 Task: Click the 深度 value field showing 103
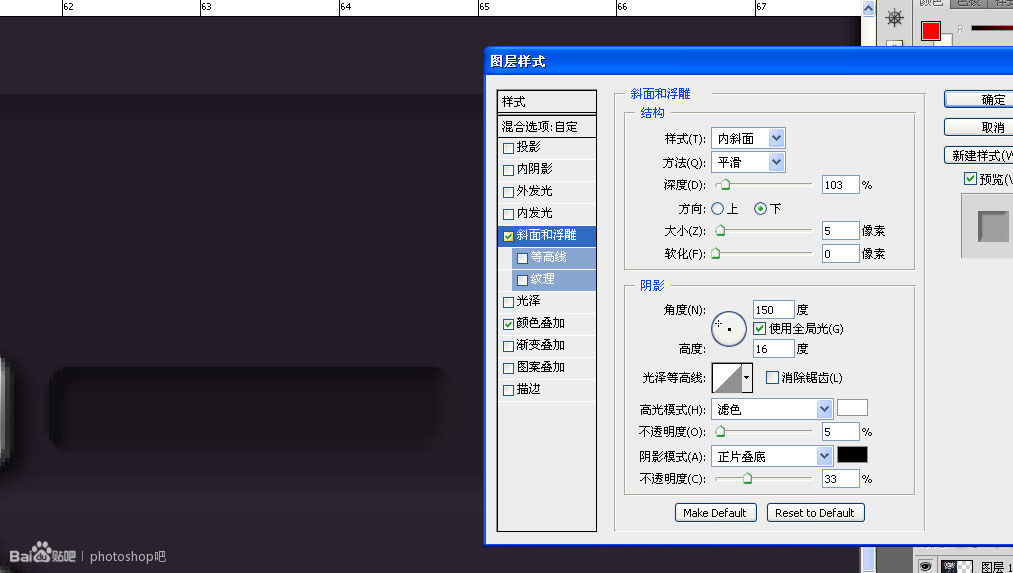point(841,185)
